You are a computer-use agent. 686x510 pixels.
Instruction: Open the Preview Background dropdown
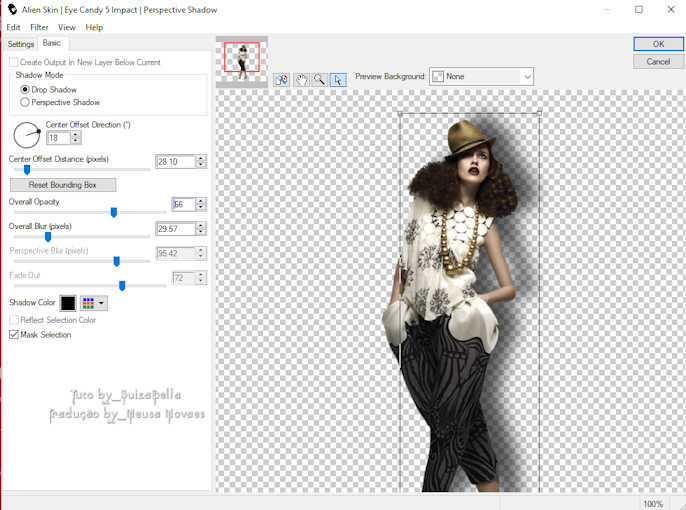pyautogui.click(x=481, y=77)
